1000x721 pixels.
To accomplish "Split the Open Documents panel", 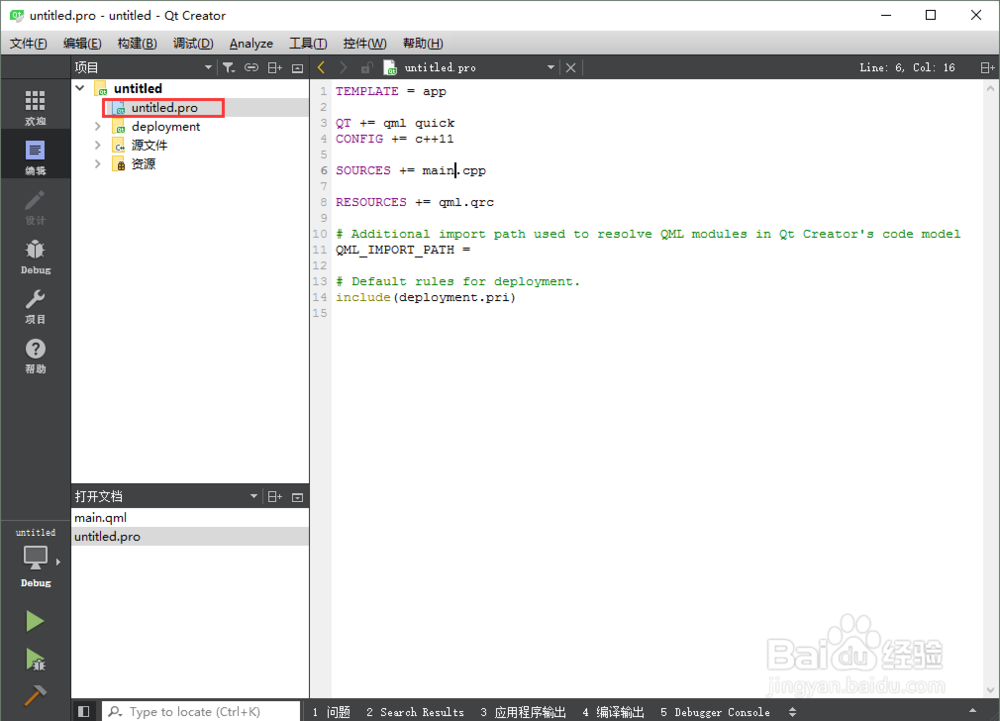I will click(x=275, y=497).
